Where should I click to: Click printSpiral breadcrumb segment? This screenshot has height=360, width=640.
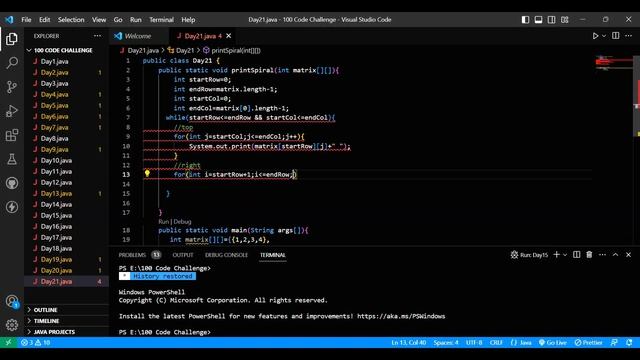tap(231, 50)
